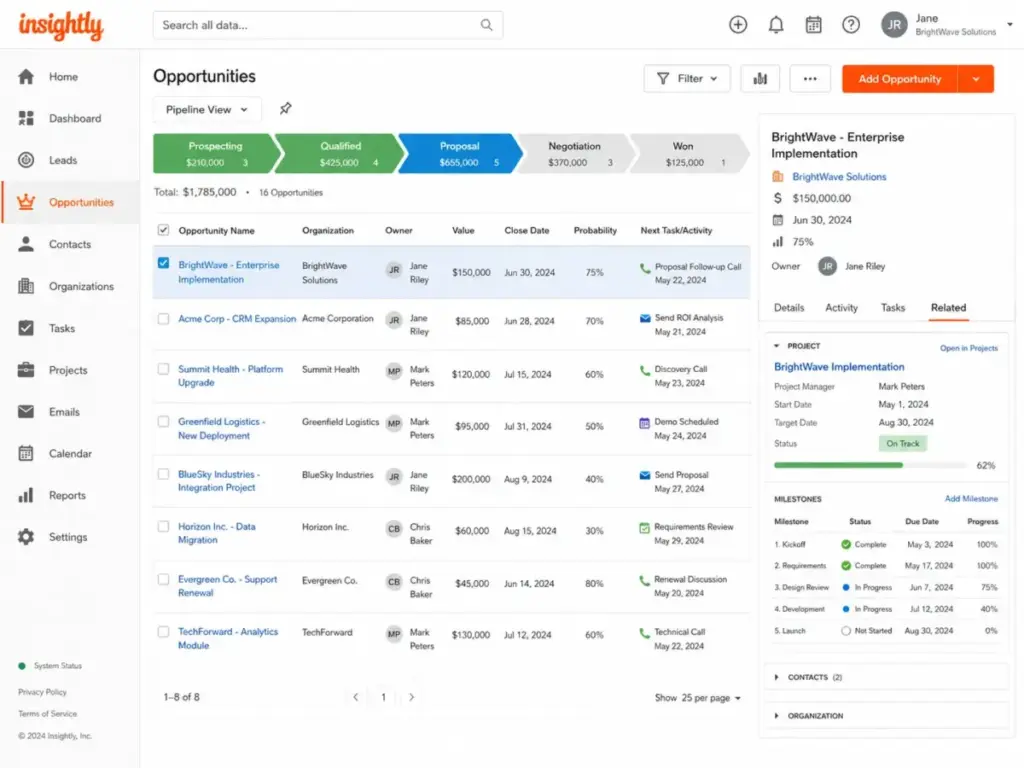Click the Add Opportunity button
The width and height of the screenshot is (1024, 768).
(x=899, y=79)
